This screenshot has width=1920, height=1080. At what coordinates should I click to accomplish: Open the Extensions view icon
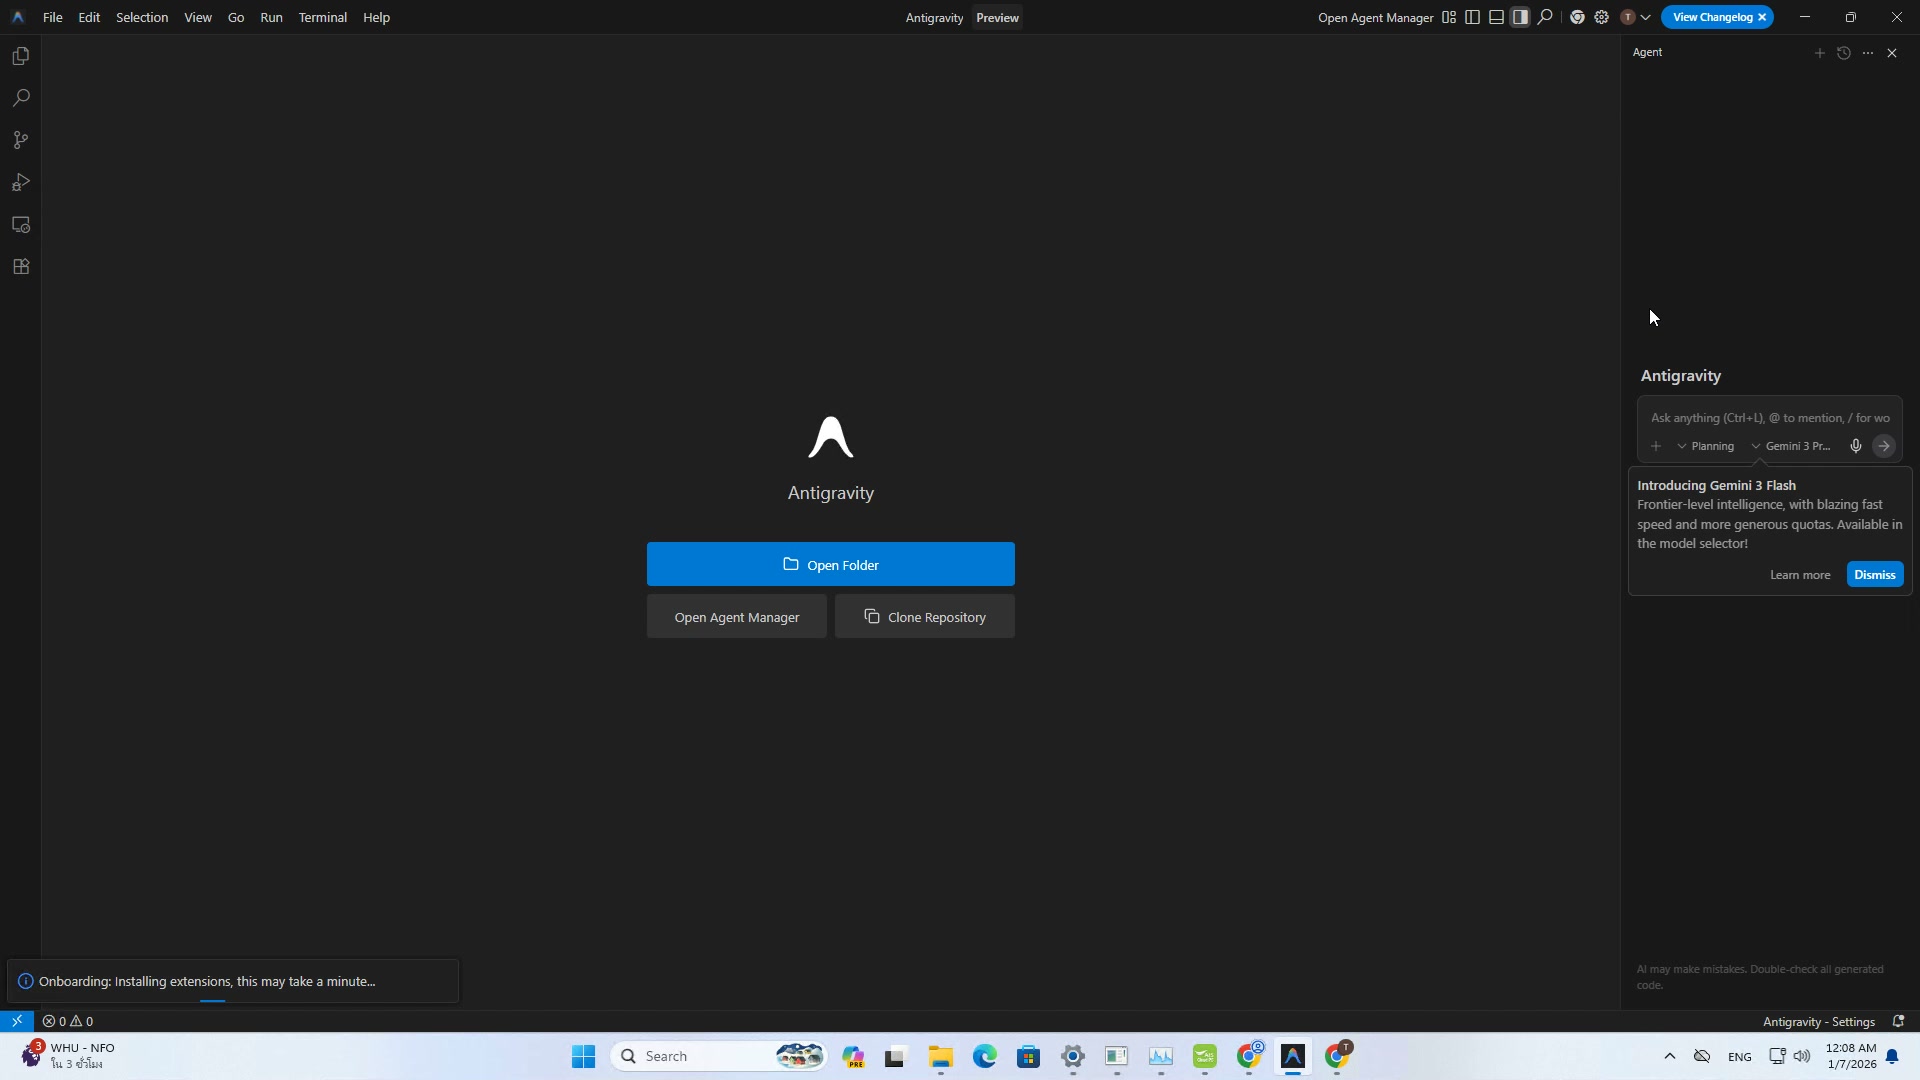21,267
